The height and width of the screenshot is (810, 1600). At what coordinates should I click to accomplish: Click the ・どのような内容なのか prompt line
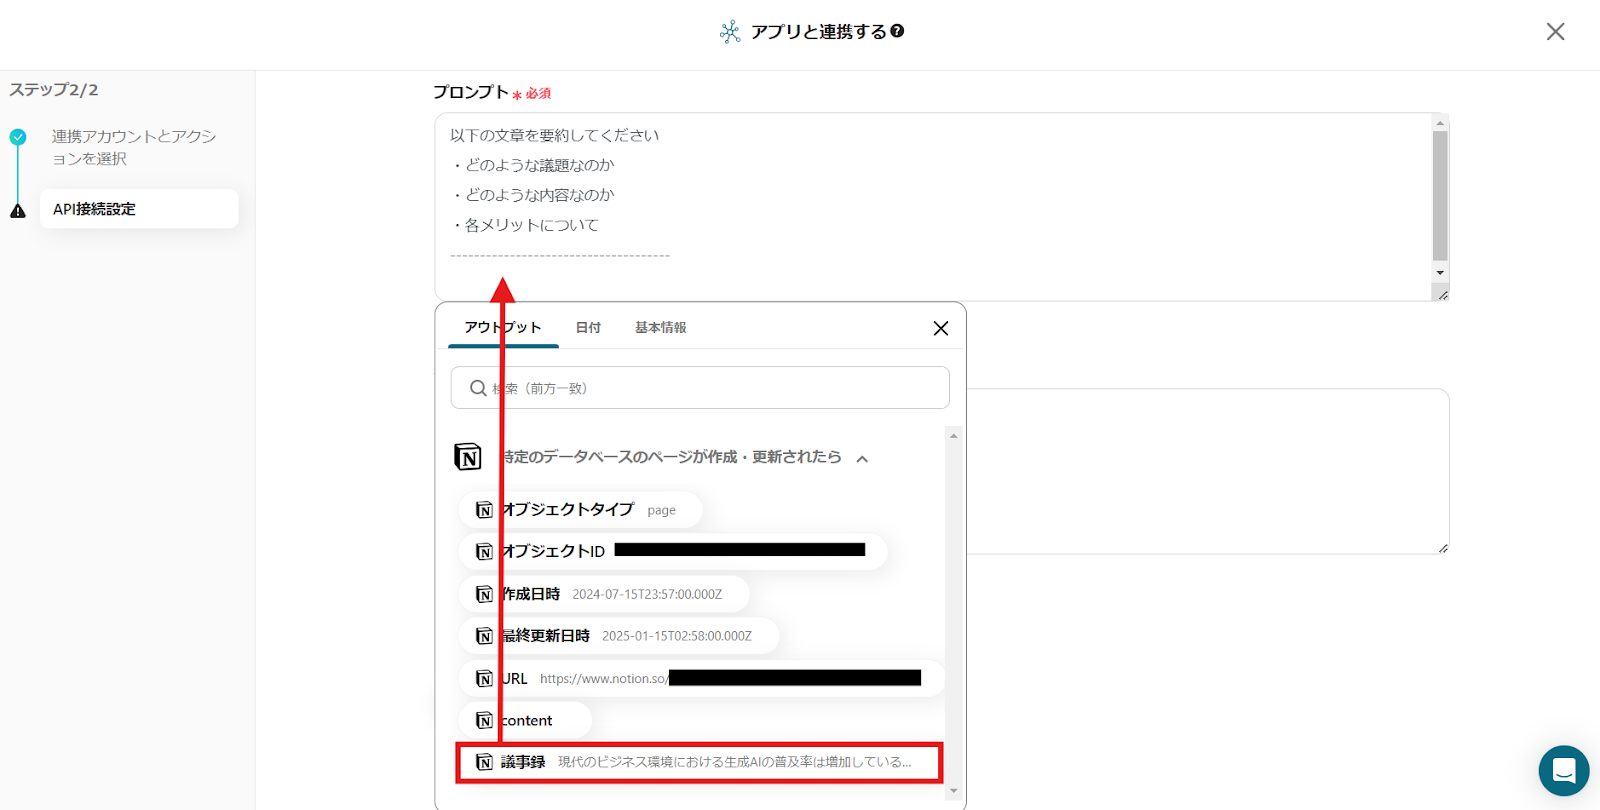[532, 195]
